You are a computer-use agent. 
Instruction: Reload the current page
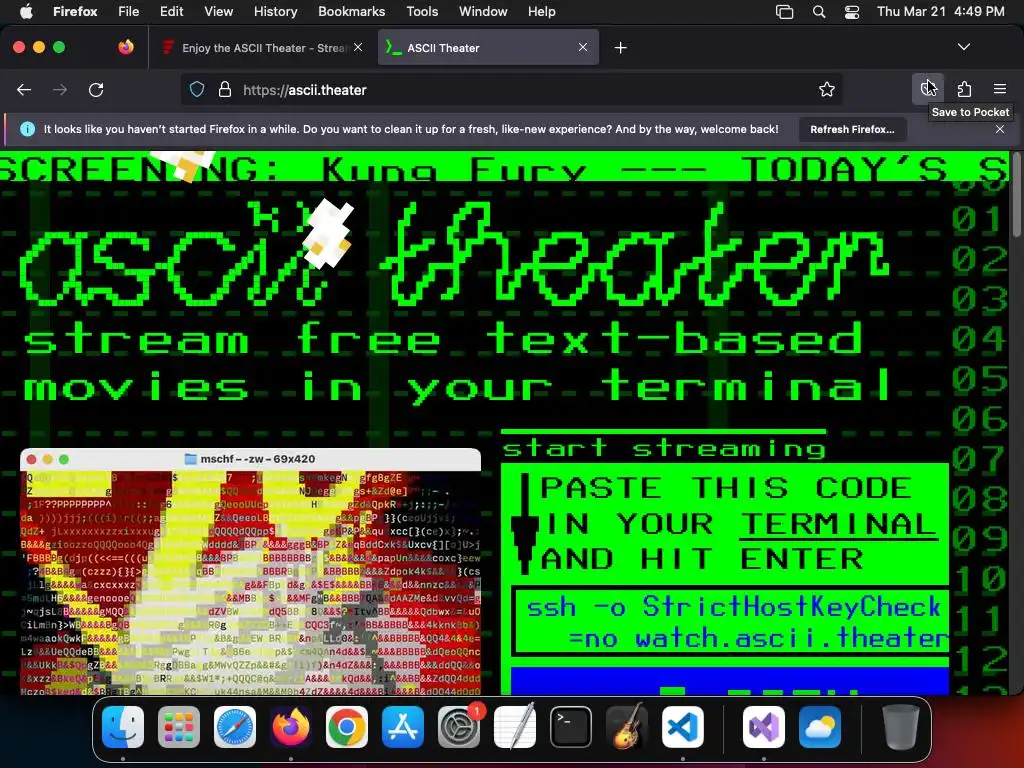pyautogui.click(x=96, y=89)
